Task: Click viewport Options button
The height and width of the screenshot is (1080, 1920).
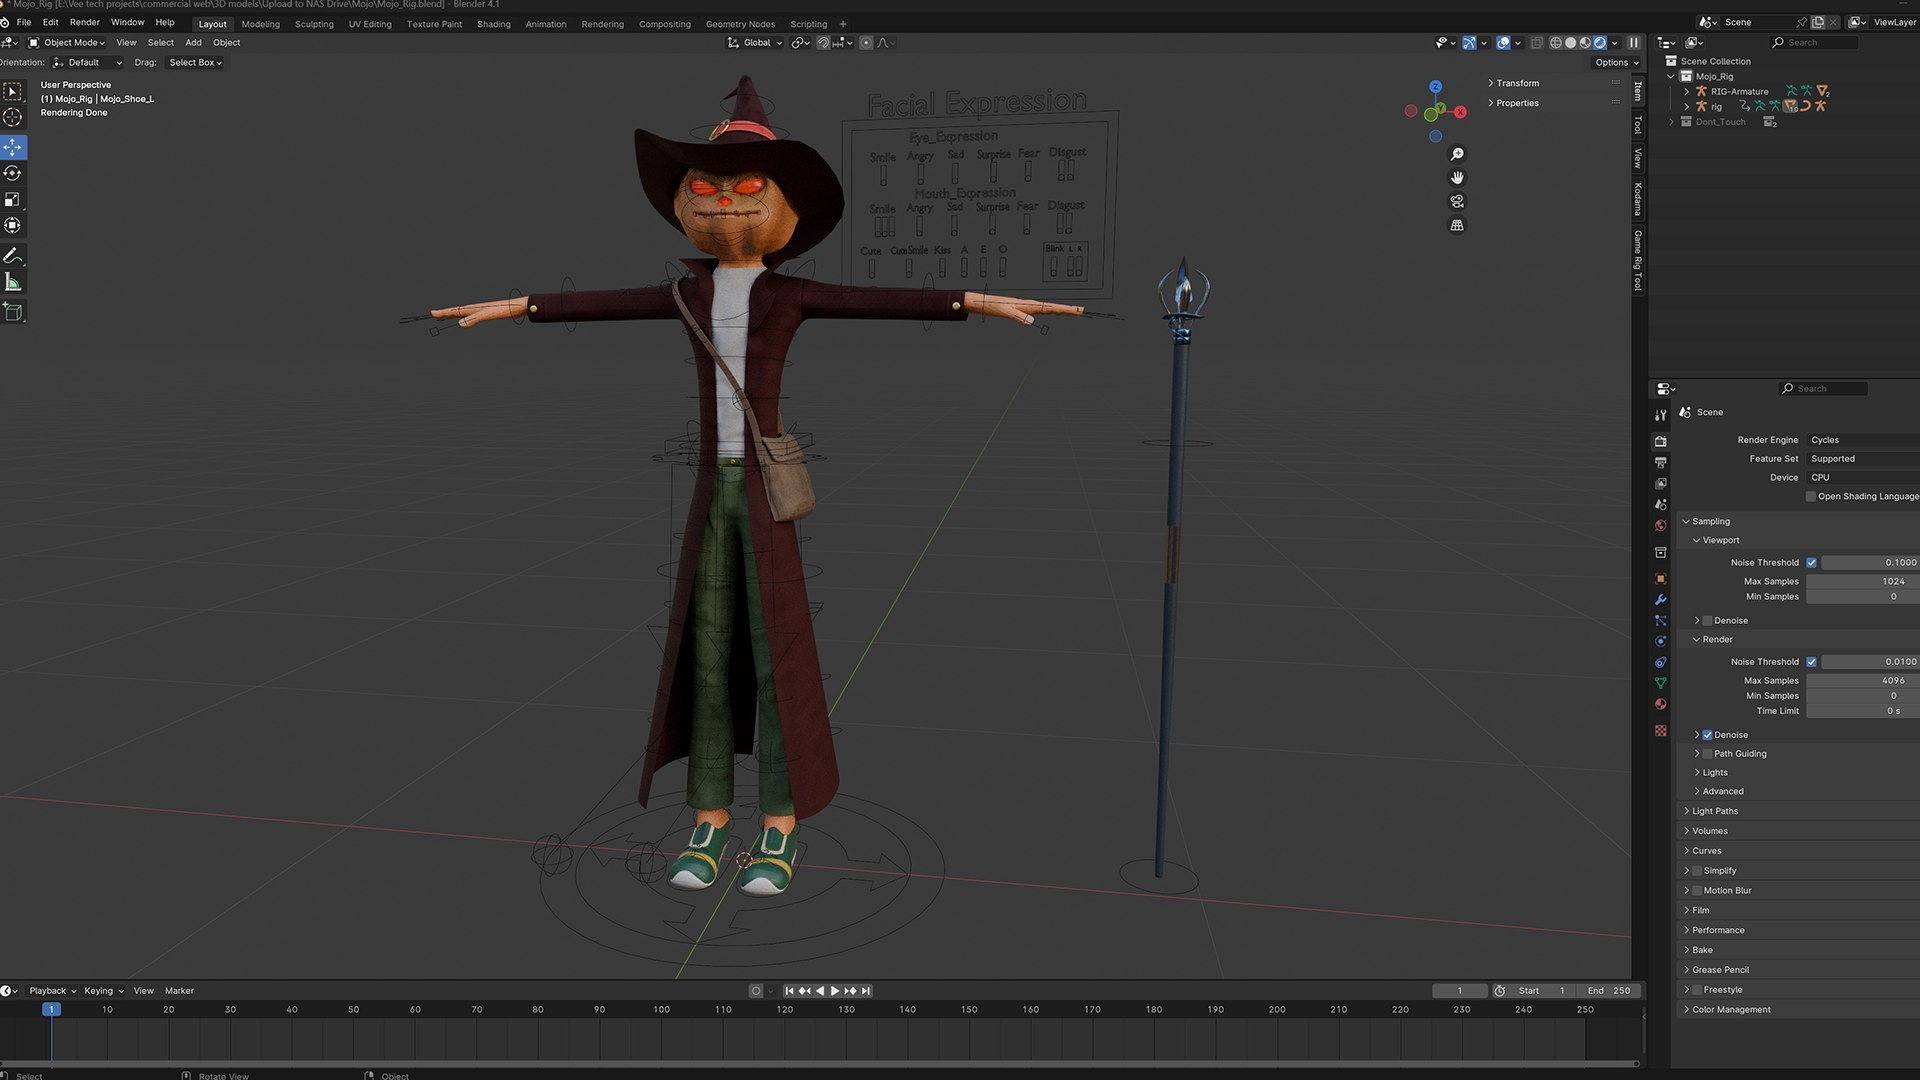Action: pos(1616,62)
